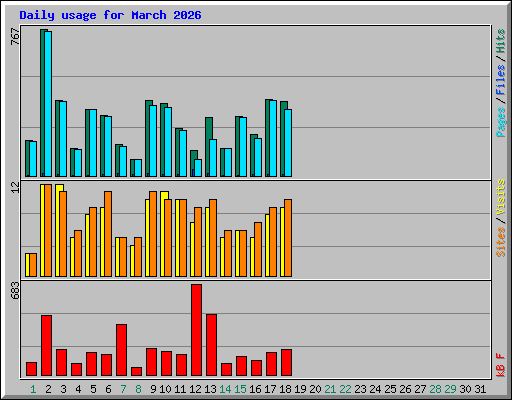This screenshot has width=512, height=400.
Task: Click the day 7 label on the axis
Action: 123,389
